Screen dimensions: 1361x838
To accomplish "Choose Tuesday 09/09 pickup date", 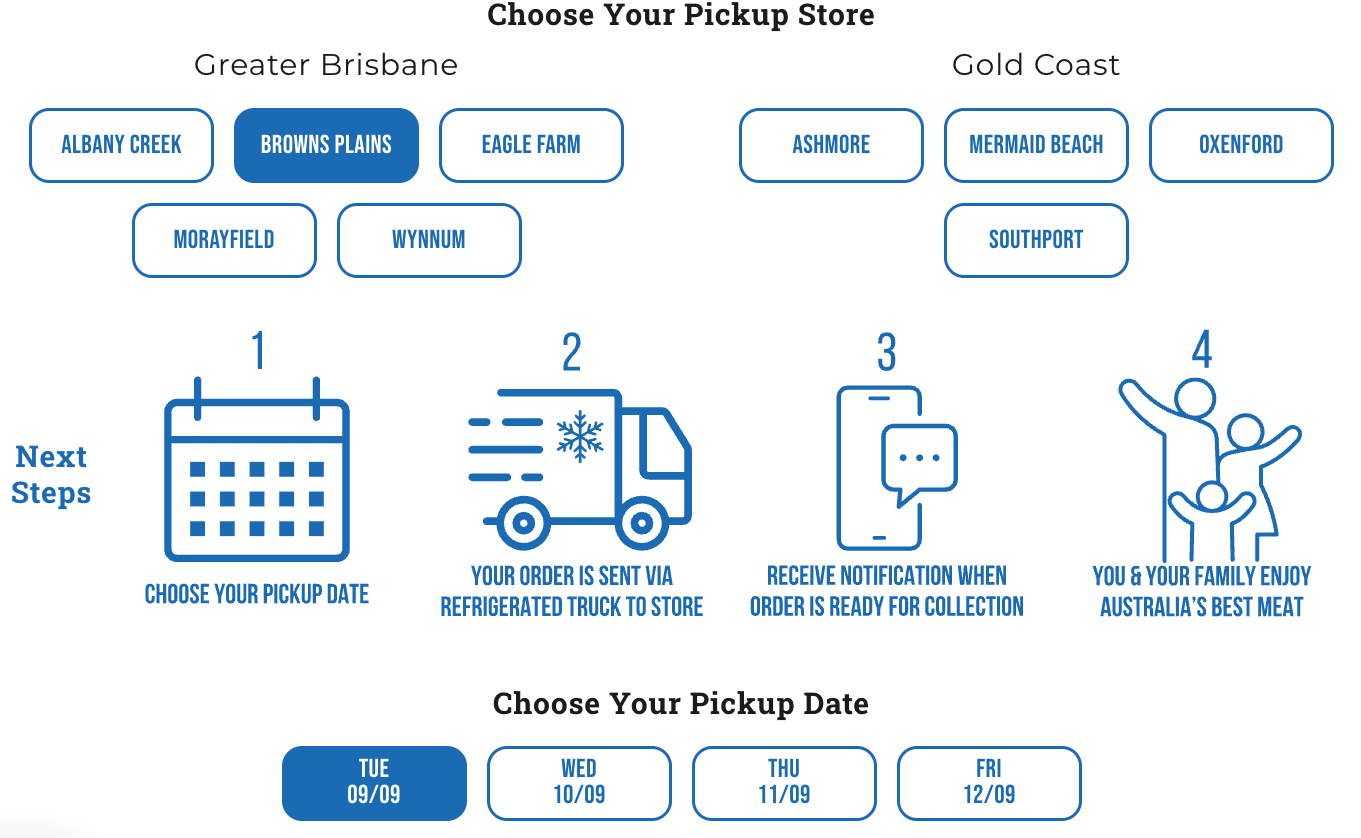I will (x=374, y=783).
